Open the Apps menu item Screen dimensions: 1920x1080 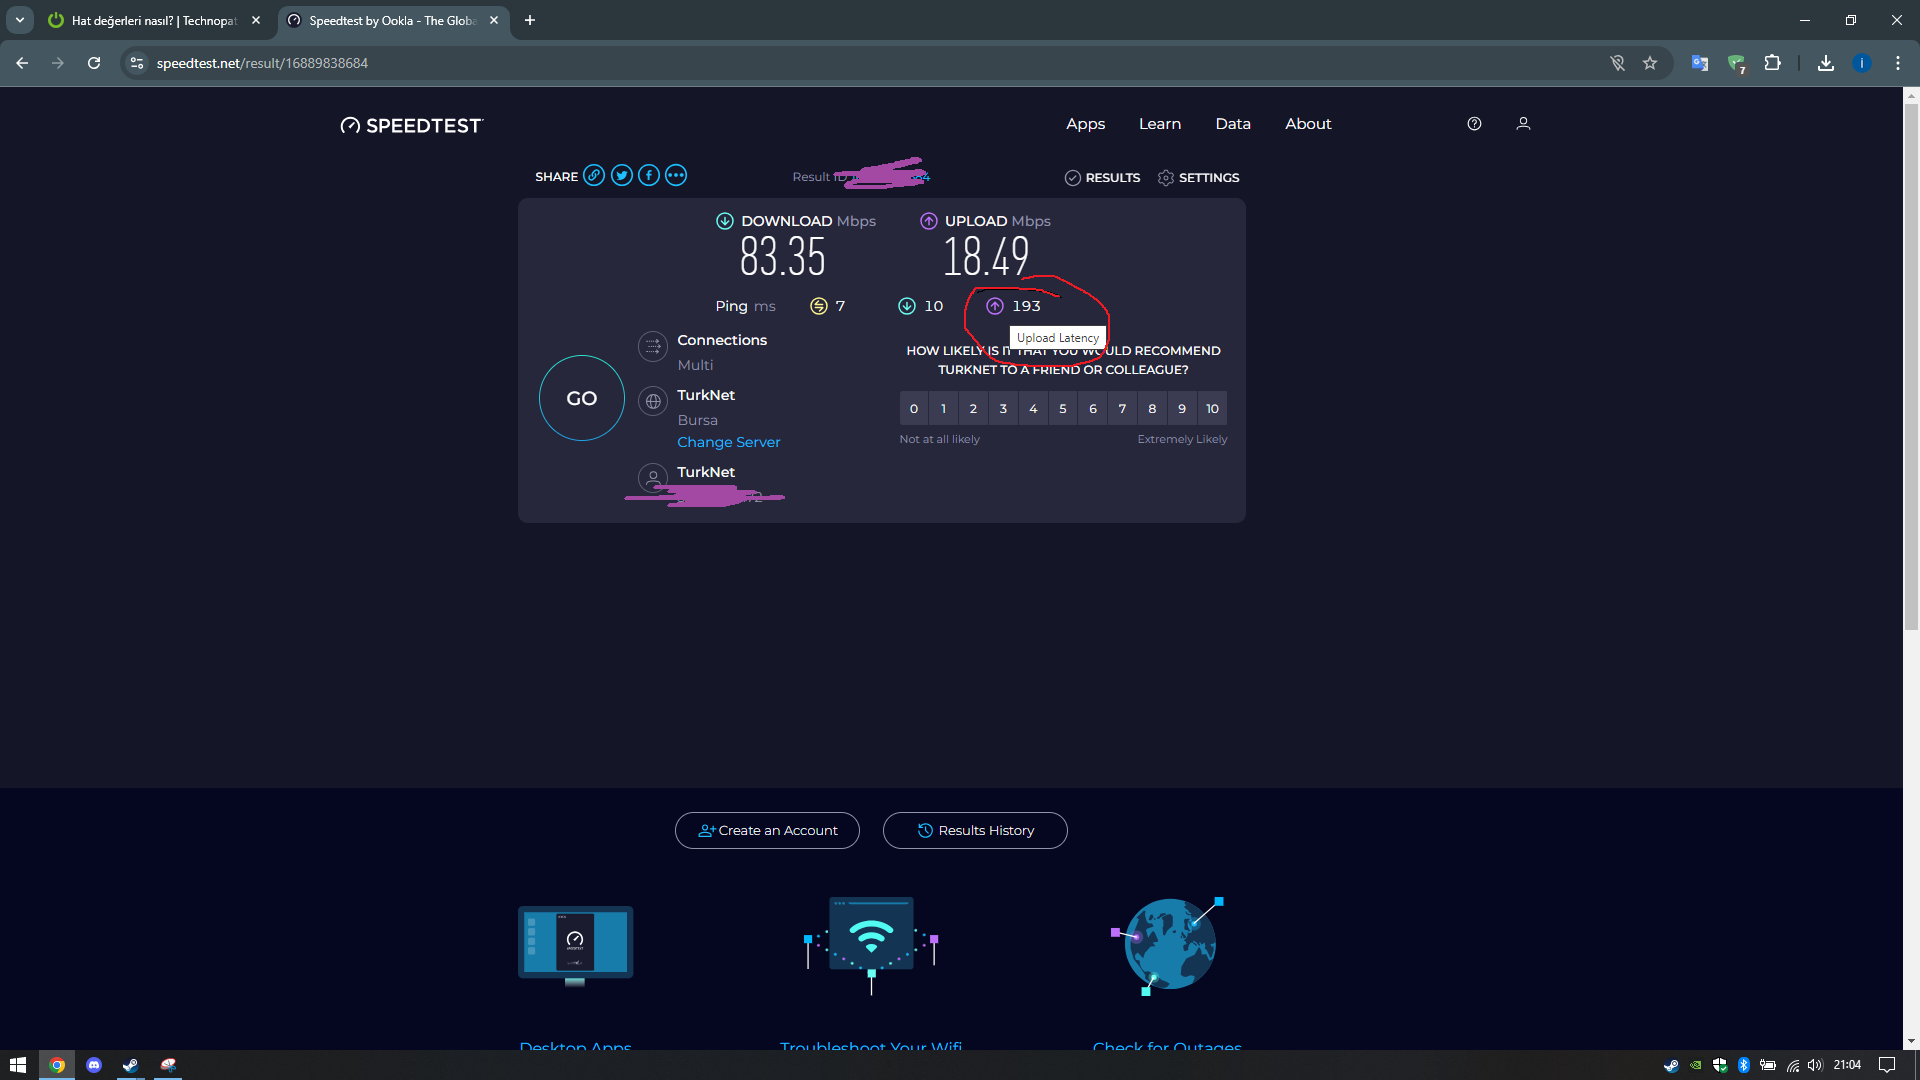coord(1085,124)
